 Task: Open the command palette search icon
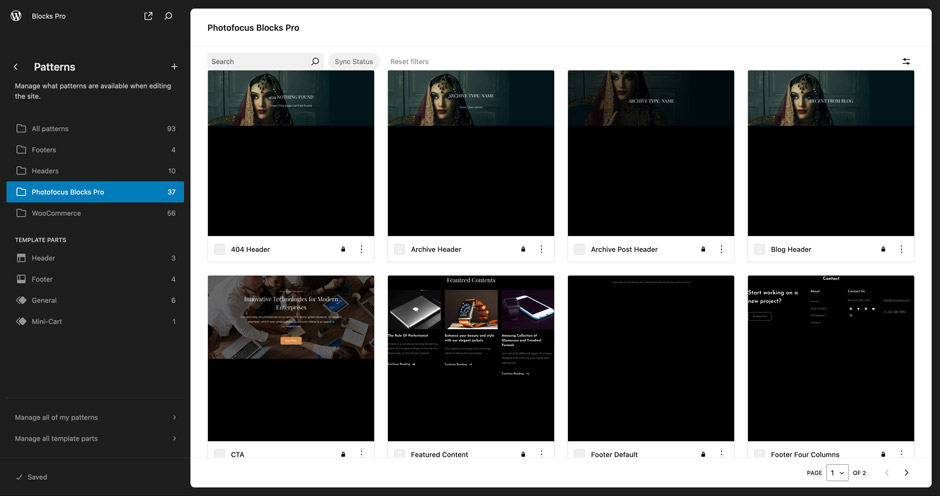tap(168, 16)
